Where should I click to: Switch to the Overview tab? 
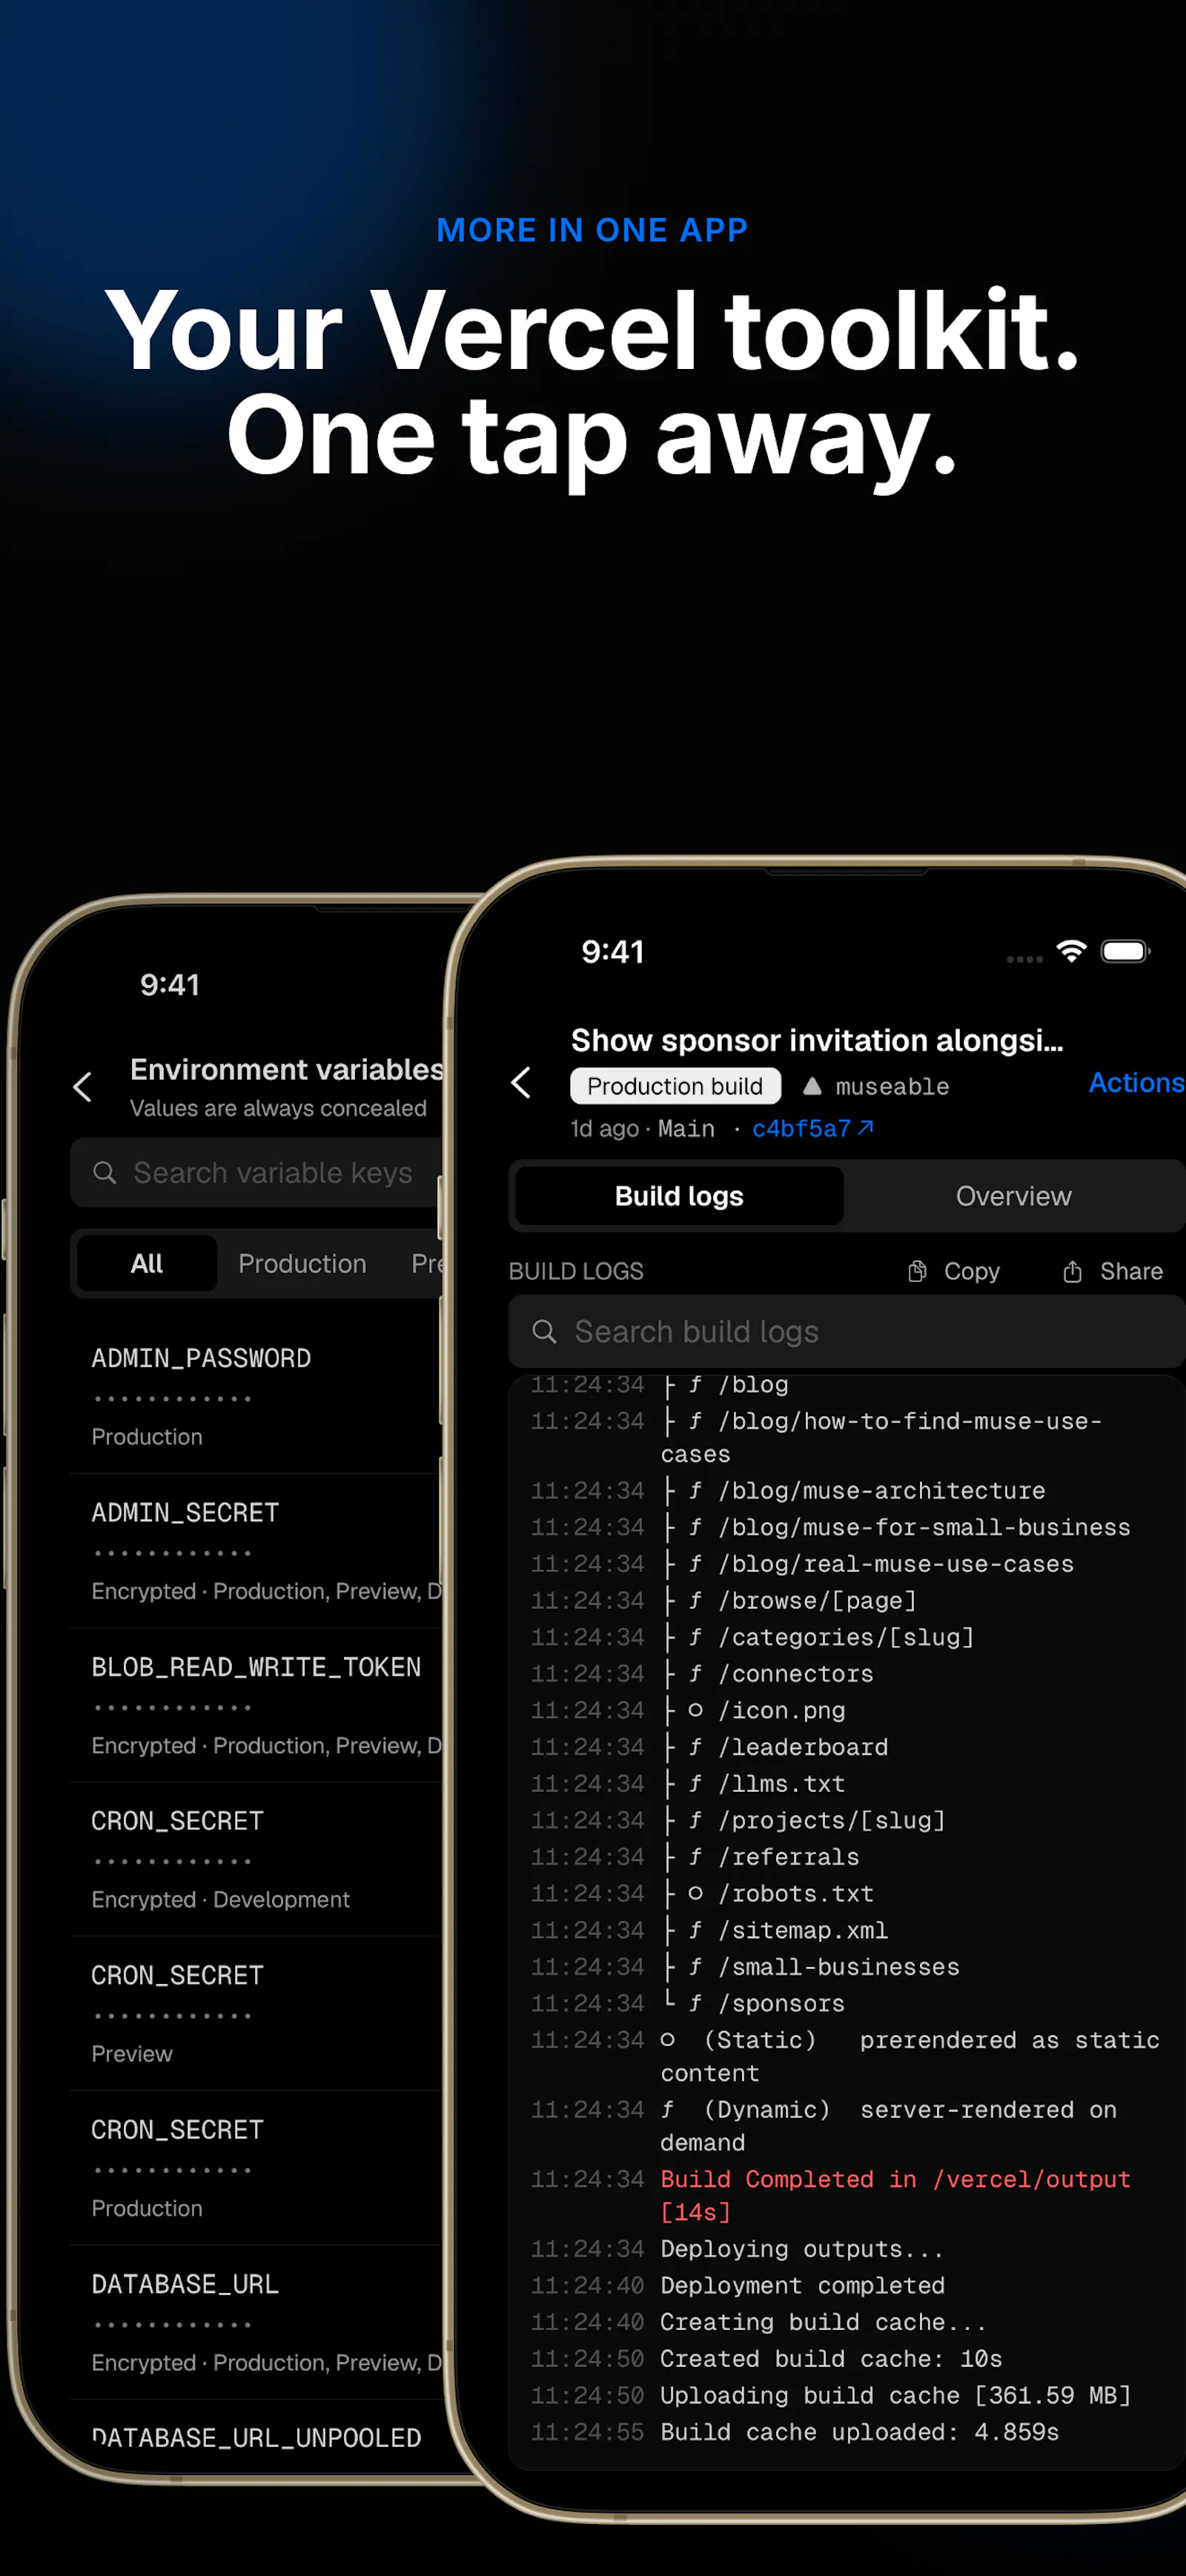[x=1014, y=1196]
